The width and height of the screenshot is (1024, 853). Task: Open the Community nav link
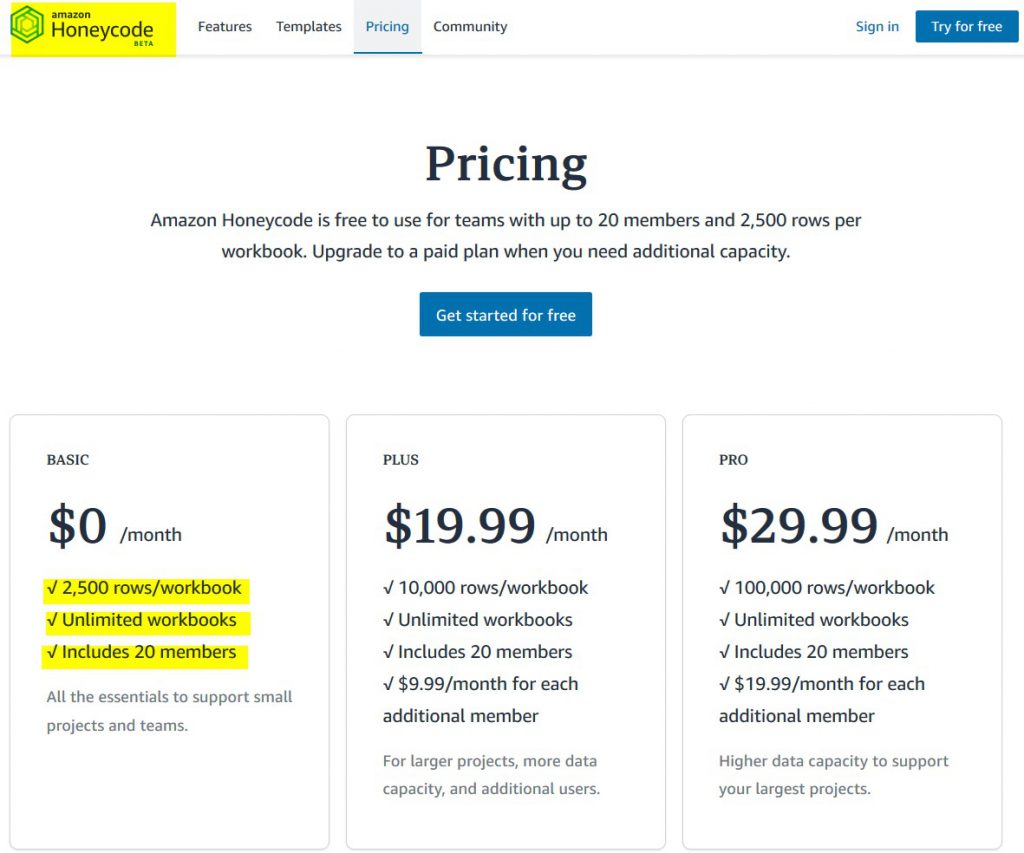tap(470, 27)
